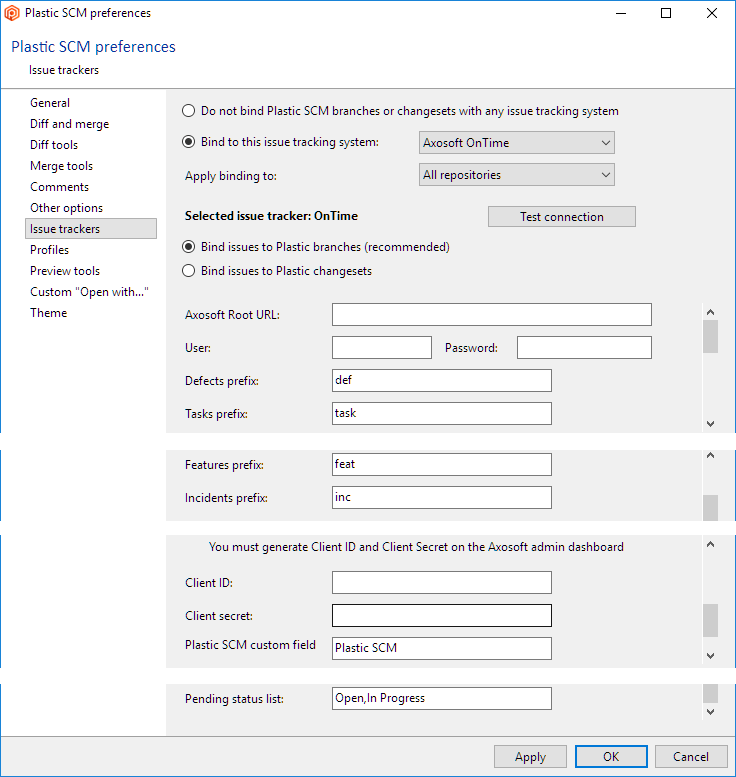Click the 'Apply binding to:' label
The height and width of the screenshot is (777, 736).
pos(230,176)
